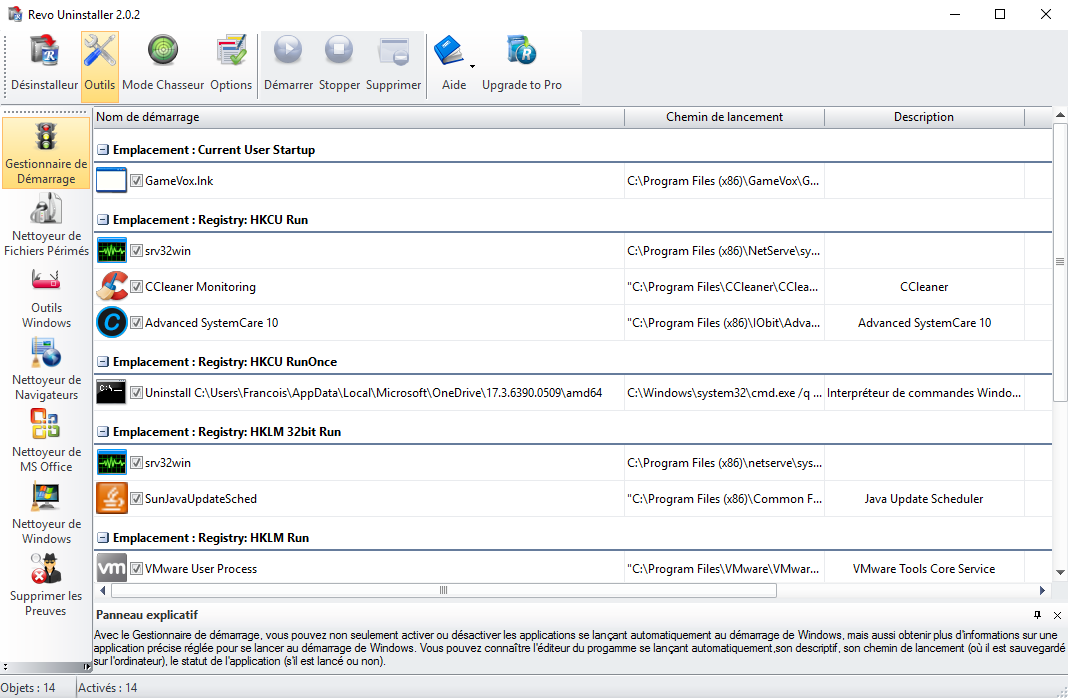1068x698 pixels.
Task: Click the GameVox launch path cell
Action: tap(724, 180)
